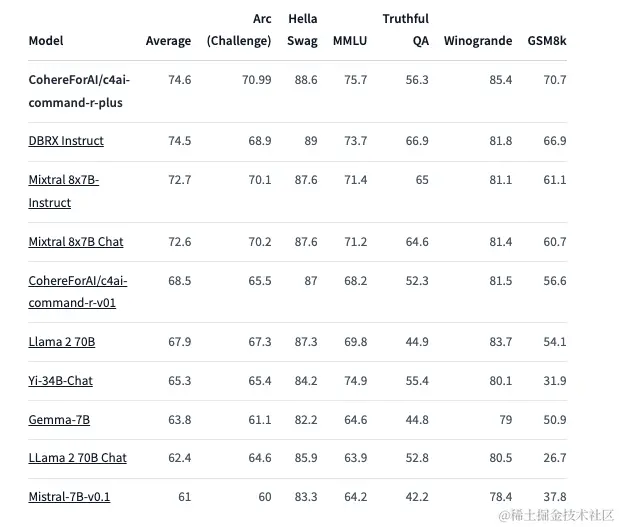Image resolution: width=619 pixels, height=527 pixels.
Task: Click the Model column header
Action: pyautogui.click(x=46, y=41)
